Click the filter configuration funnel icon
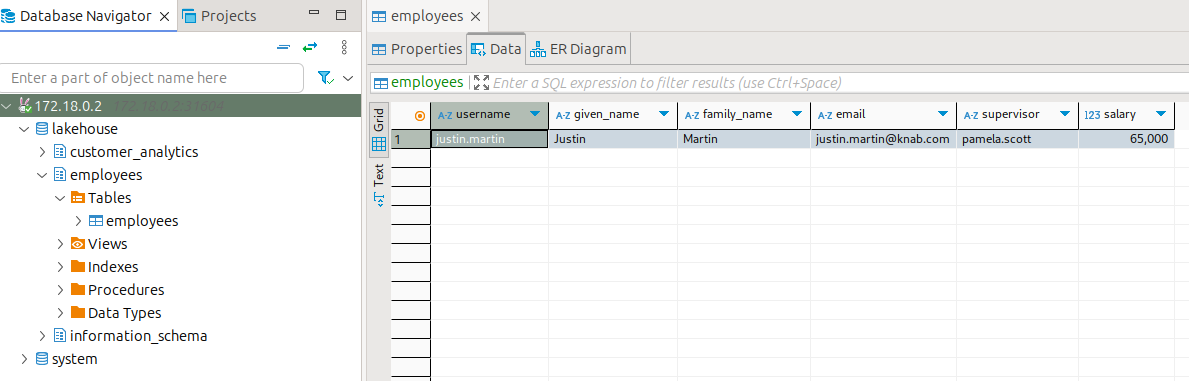Viewport: 1189px width, 381px height. pyautogui.click(x=326, y=78)
